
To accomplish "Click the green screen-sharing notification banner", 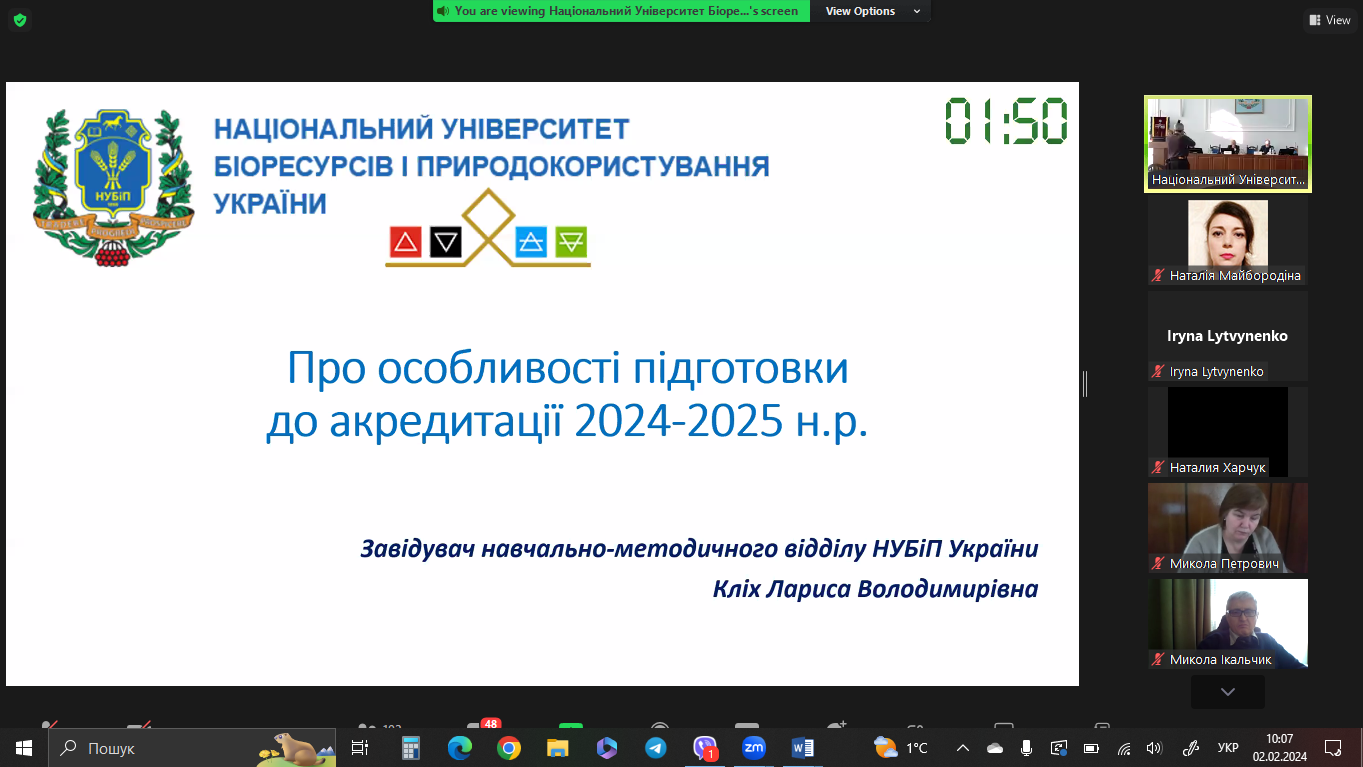I will (621, 11).
